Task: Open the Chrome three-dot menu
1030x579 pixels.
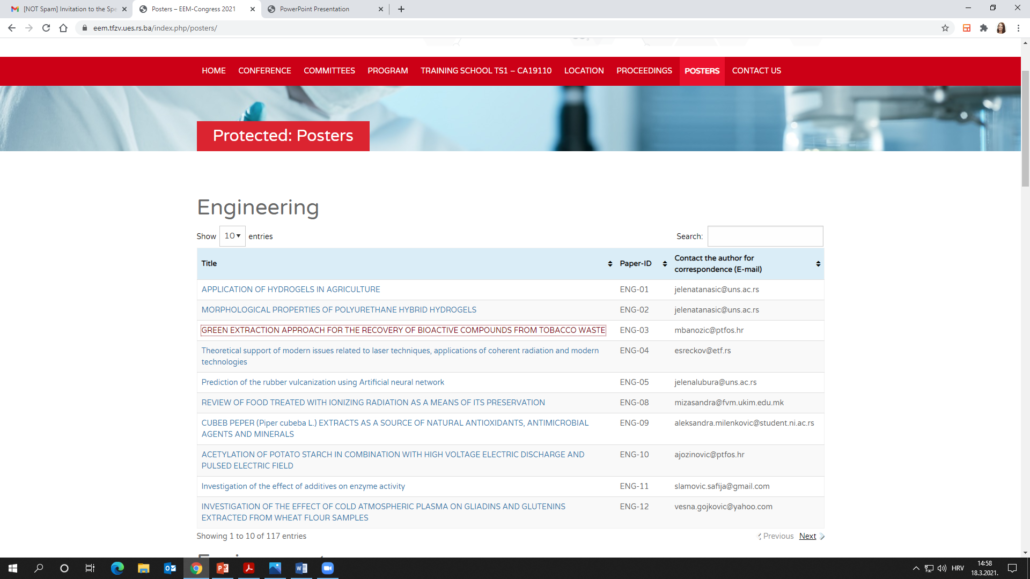Action: (x=1018, y=28)
